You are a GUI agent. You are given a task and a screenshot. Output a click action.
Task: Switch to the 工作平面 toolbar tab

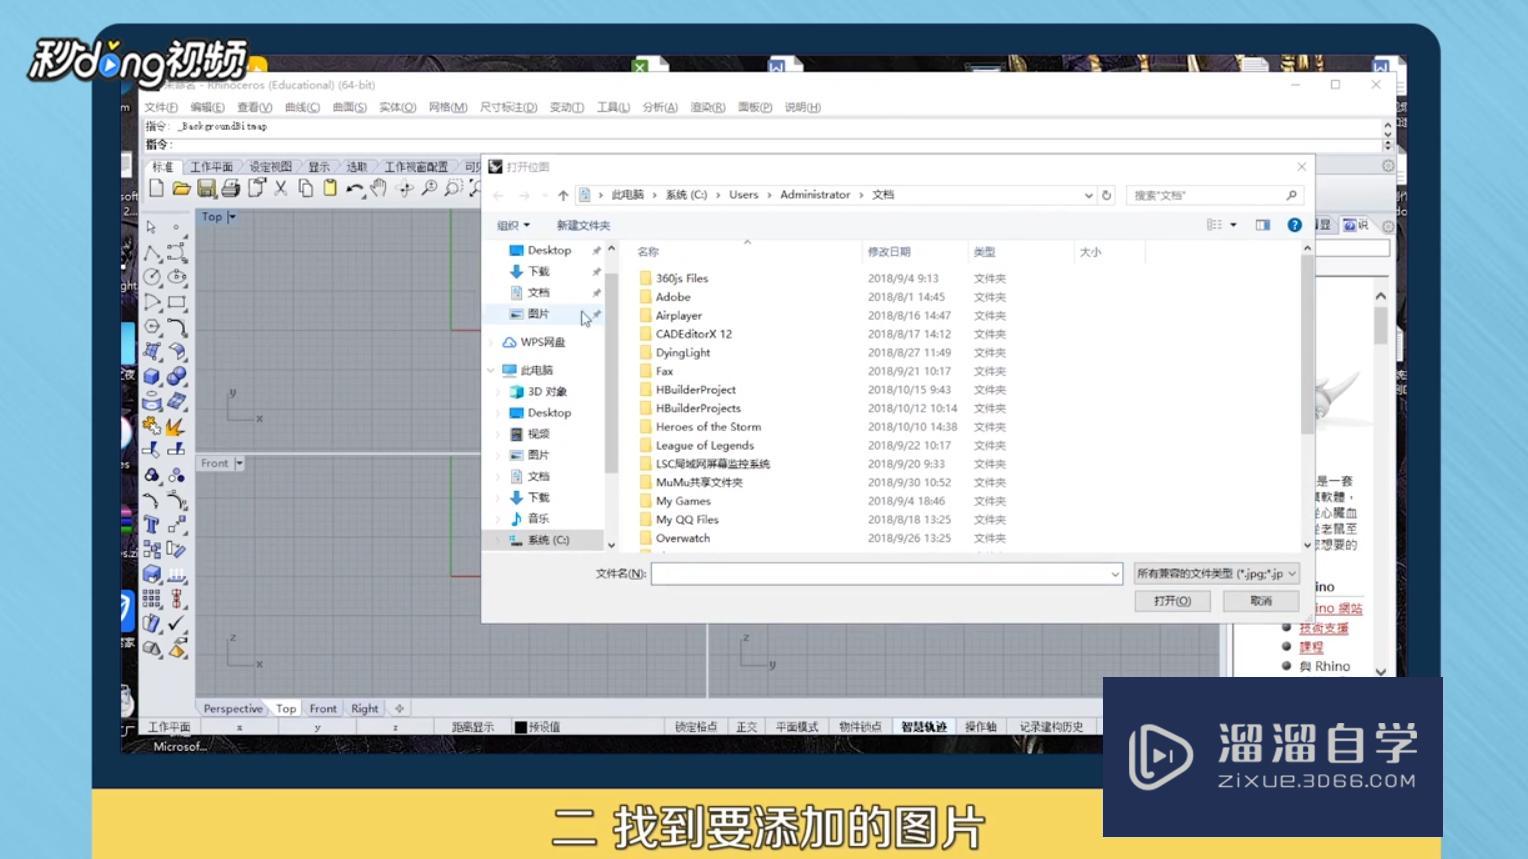[x=211, y=167]
